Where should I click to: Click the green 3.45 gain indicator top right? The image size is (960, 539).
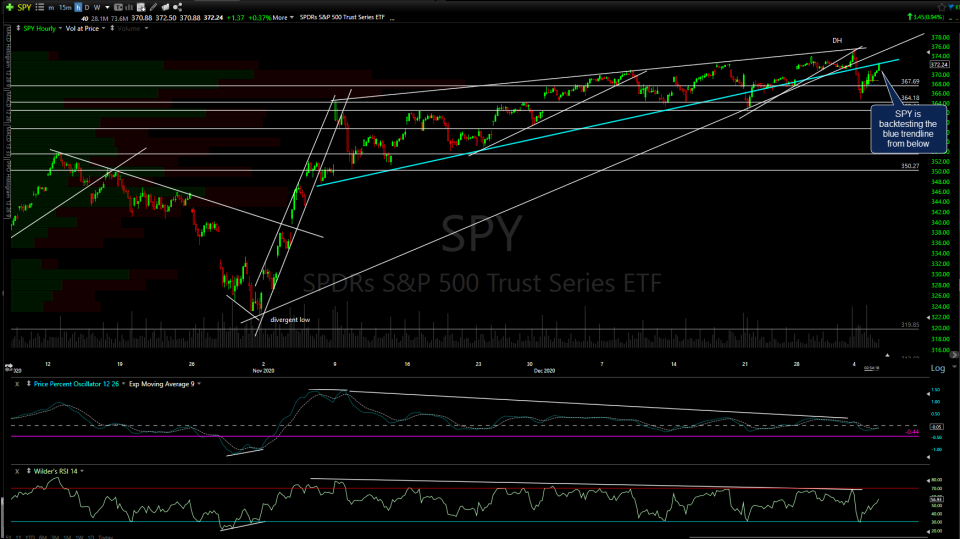tap(926, 17)
